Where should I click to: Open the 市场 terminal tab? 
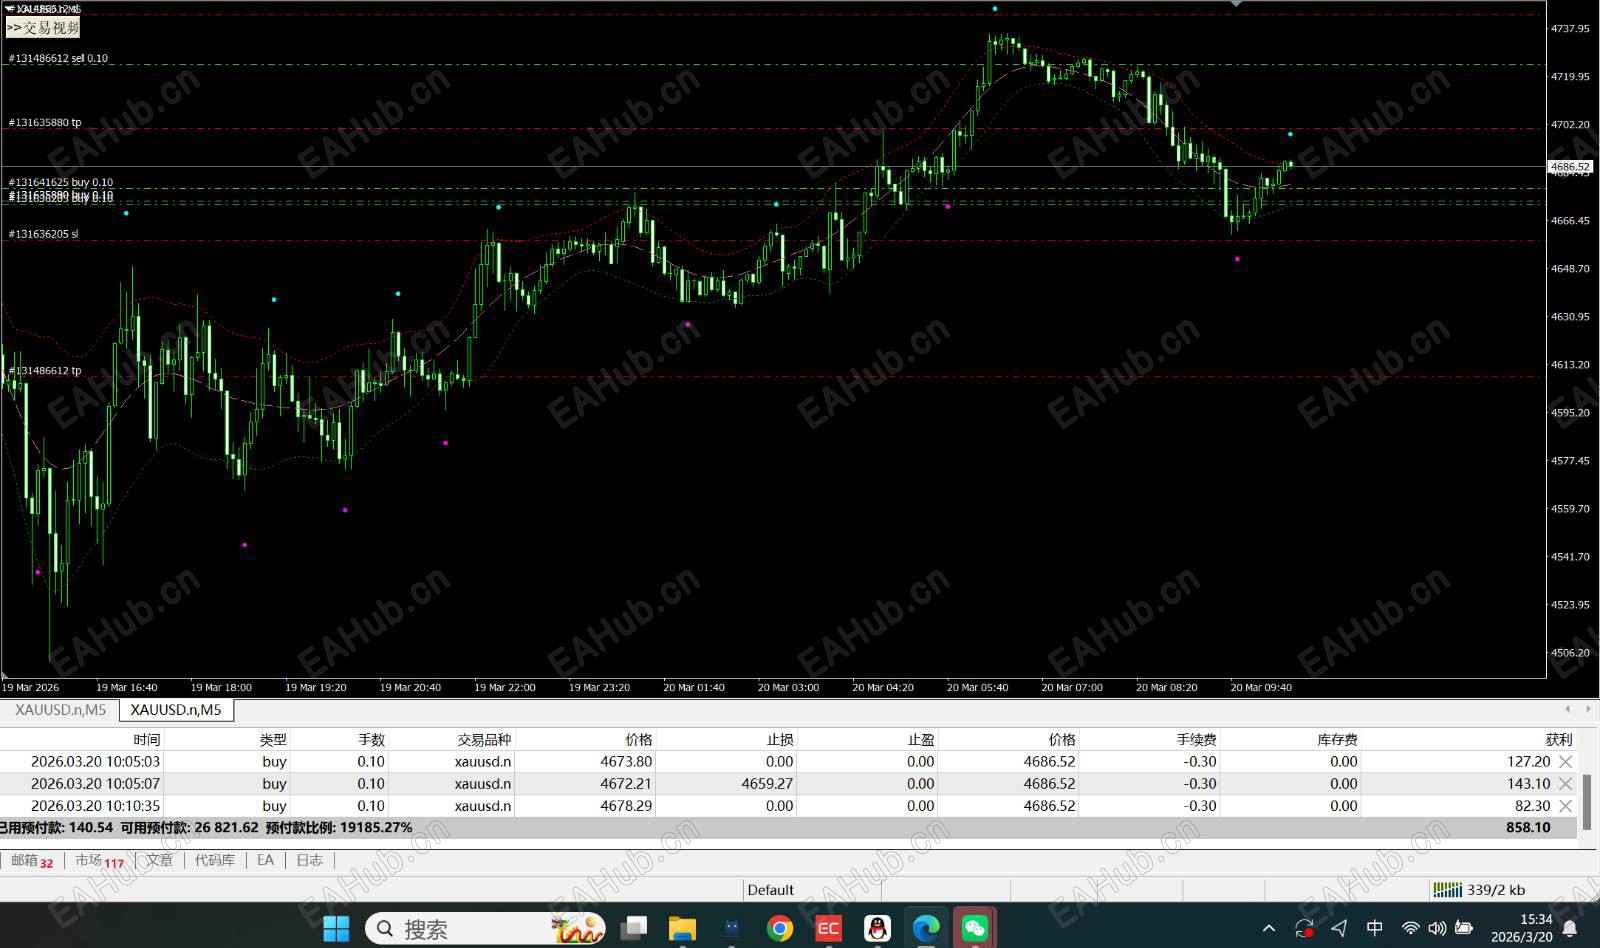pos(99,860)
